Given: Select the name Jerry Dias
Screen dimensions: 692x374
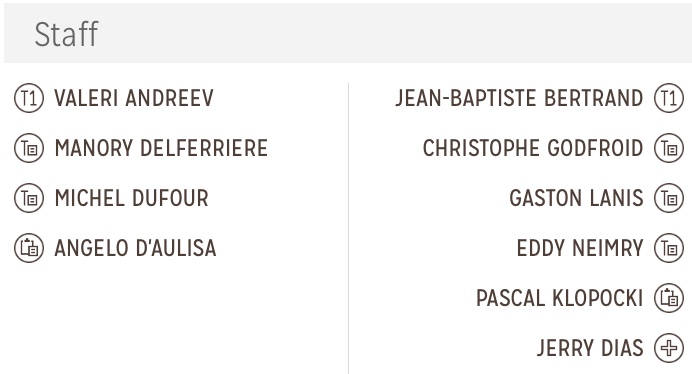Looking at the screenshot, I should coord(590,348).
